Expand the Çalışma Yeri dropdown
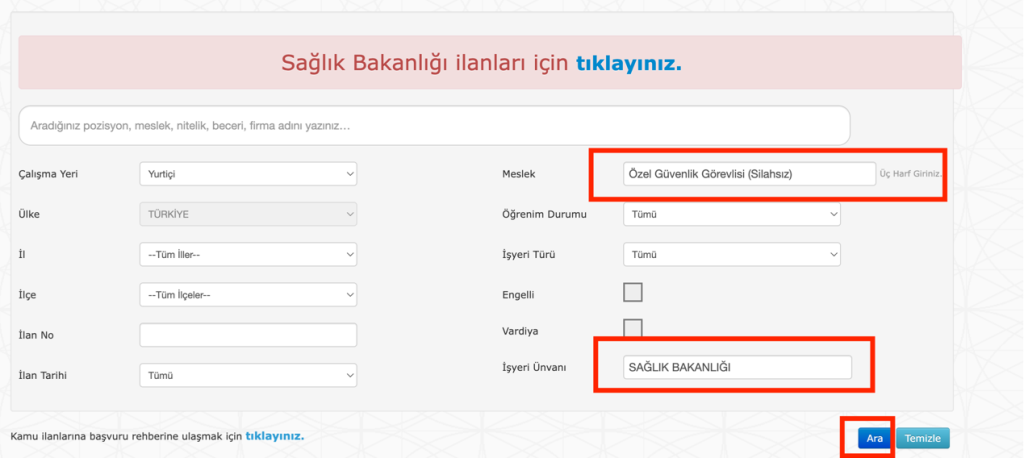 click(x=248, y=174)
